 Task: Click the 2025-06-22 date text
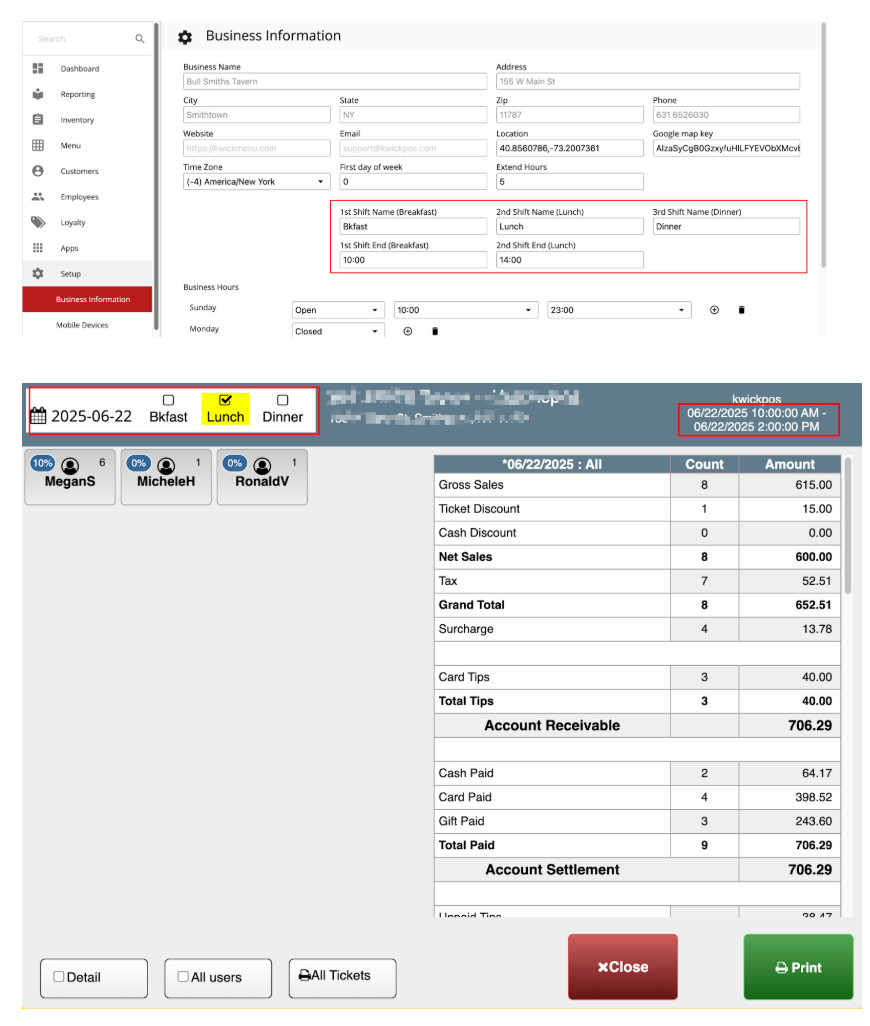[x=92, y=416]
